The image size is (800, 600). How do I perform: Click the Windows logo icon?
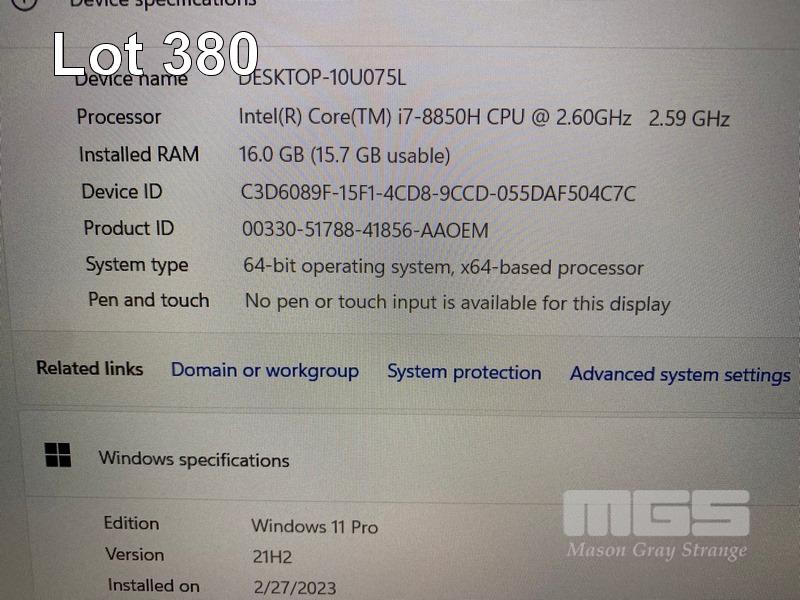pyautogui.click(x=58, y=455)
